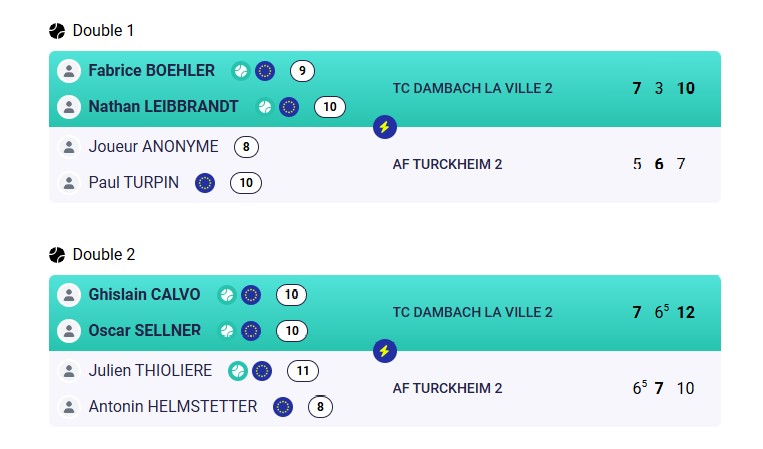Click the Double 1 score 7 3 10
763x449 pixels.
coord(663,89)
